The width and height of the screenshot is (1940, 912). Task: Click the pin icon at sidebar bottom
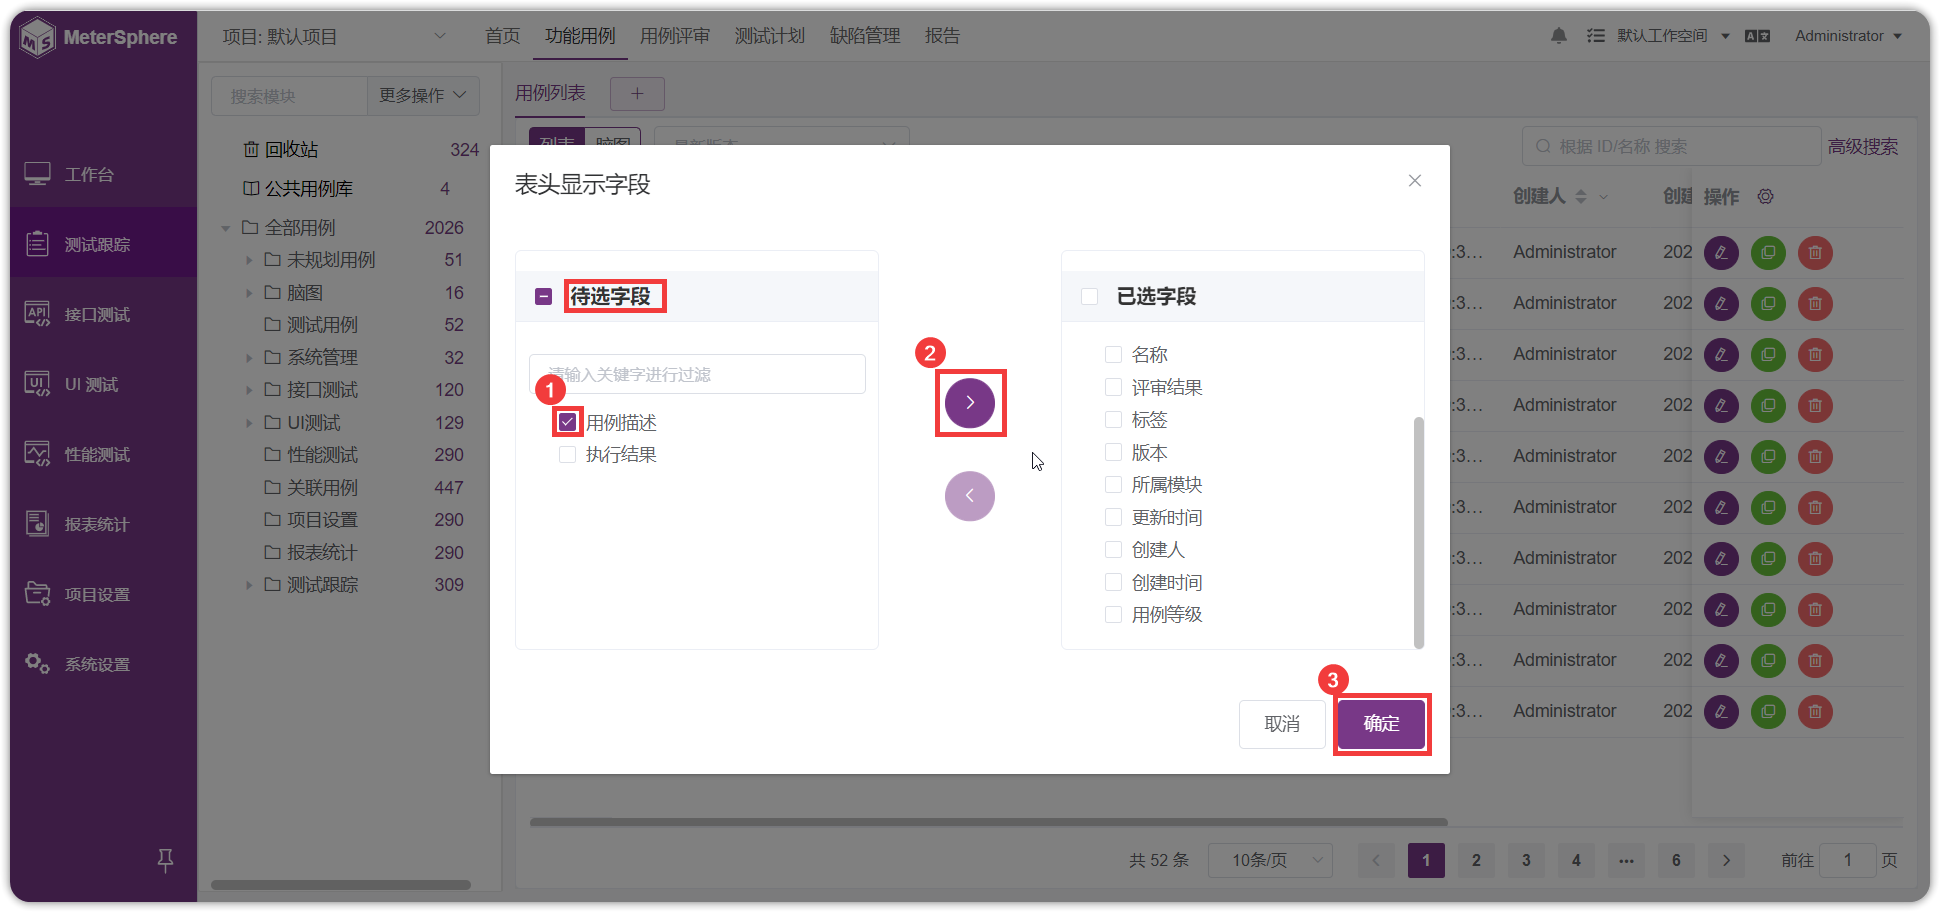click(x=166, y=859)
